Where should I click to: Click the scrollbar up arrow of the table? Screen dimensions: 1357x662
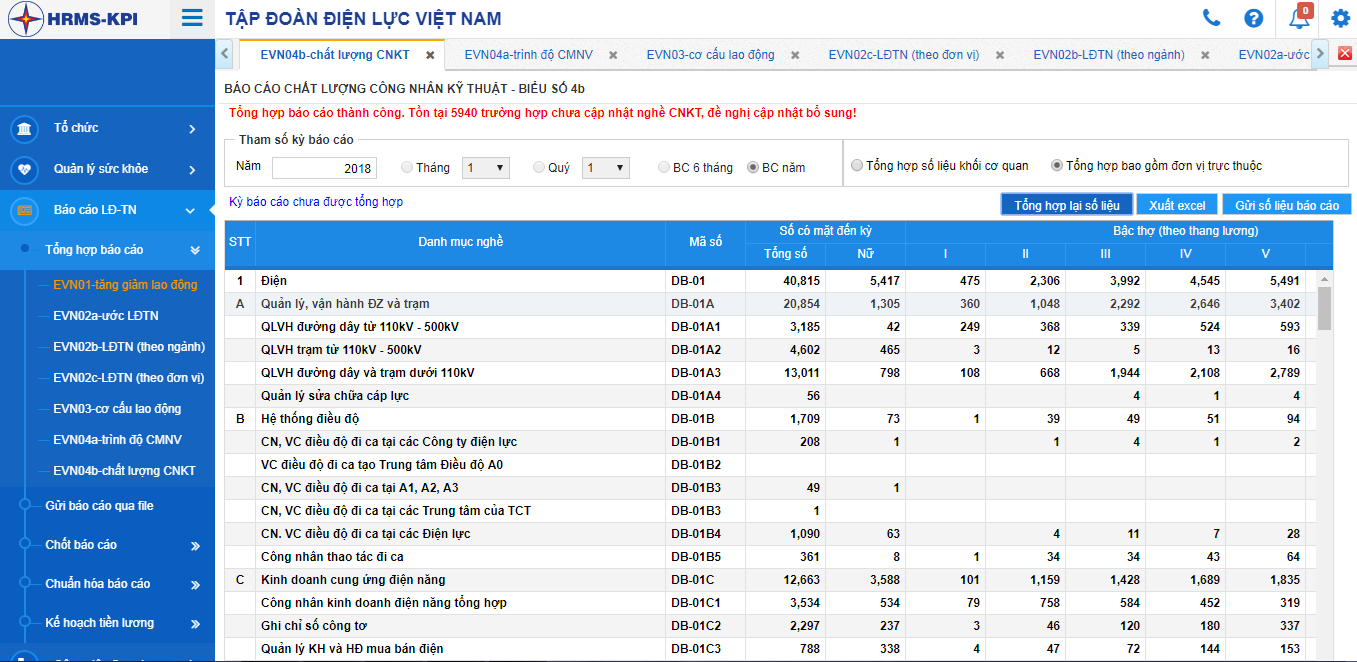pos(1324,279)
